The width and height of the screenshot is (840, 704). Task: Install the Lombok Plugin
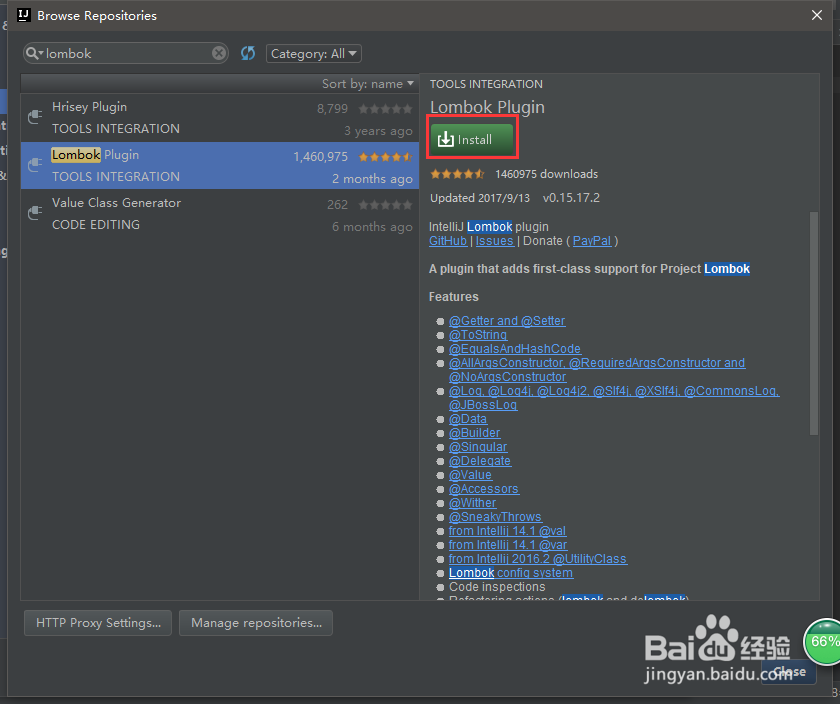(x=472, y=139)
